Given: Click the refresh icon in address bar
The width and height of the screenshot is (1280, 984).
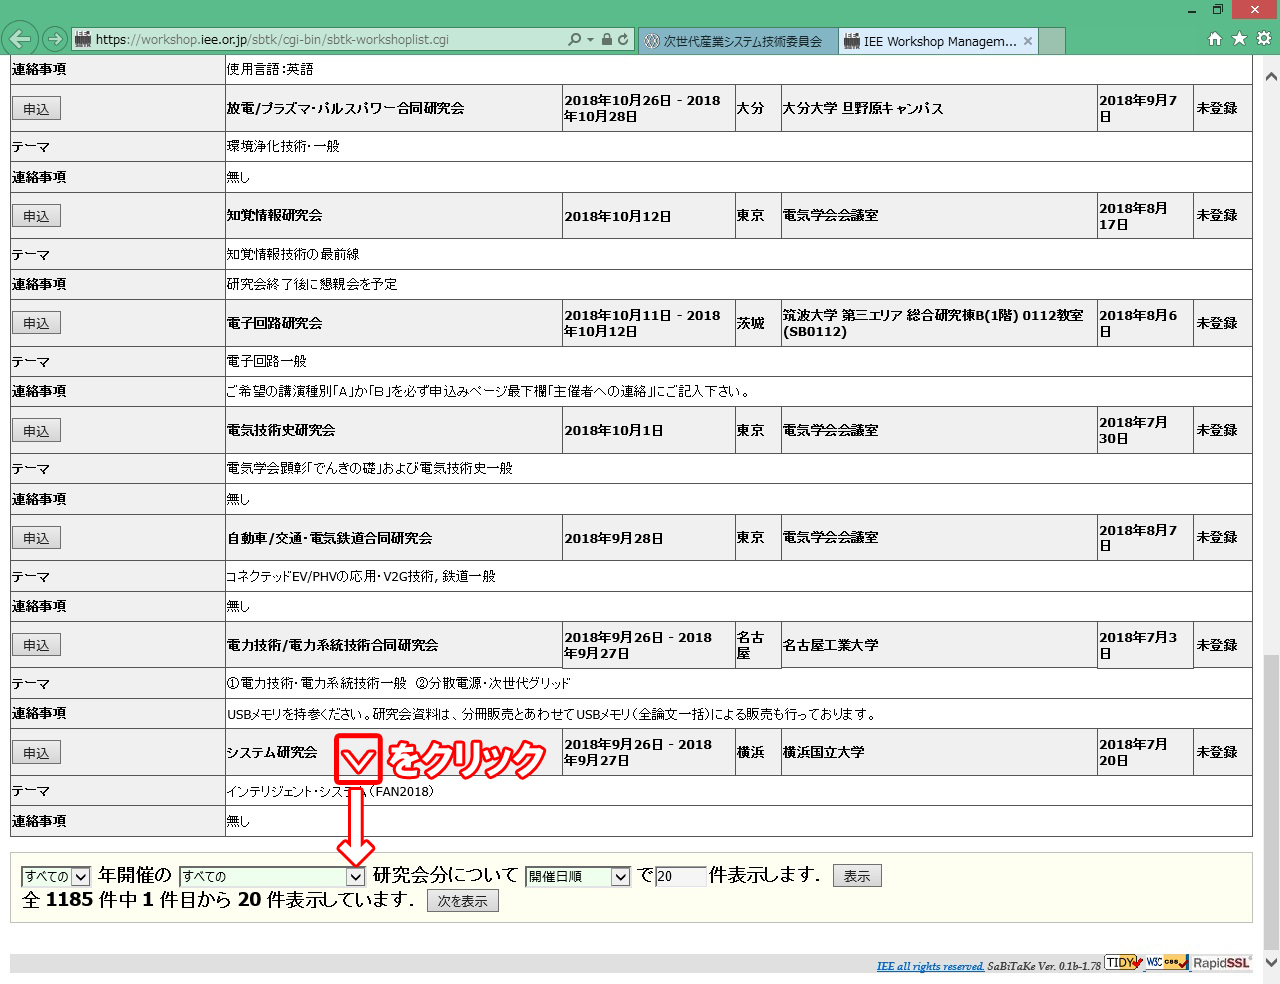Looking at the screenshot, I should pyautogui.click(x=623, y=39).
